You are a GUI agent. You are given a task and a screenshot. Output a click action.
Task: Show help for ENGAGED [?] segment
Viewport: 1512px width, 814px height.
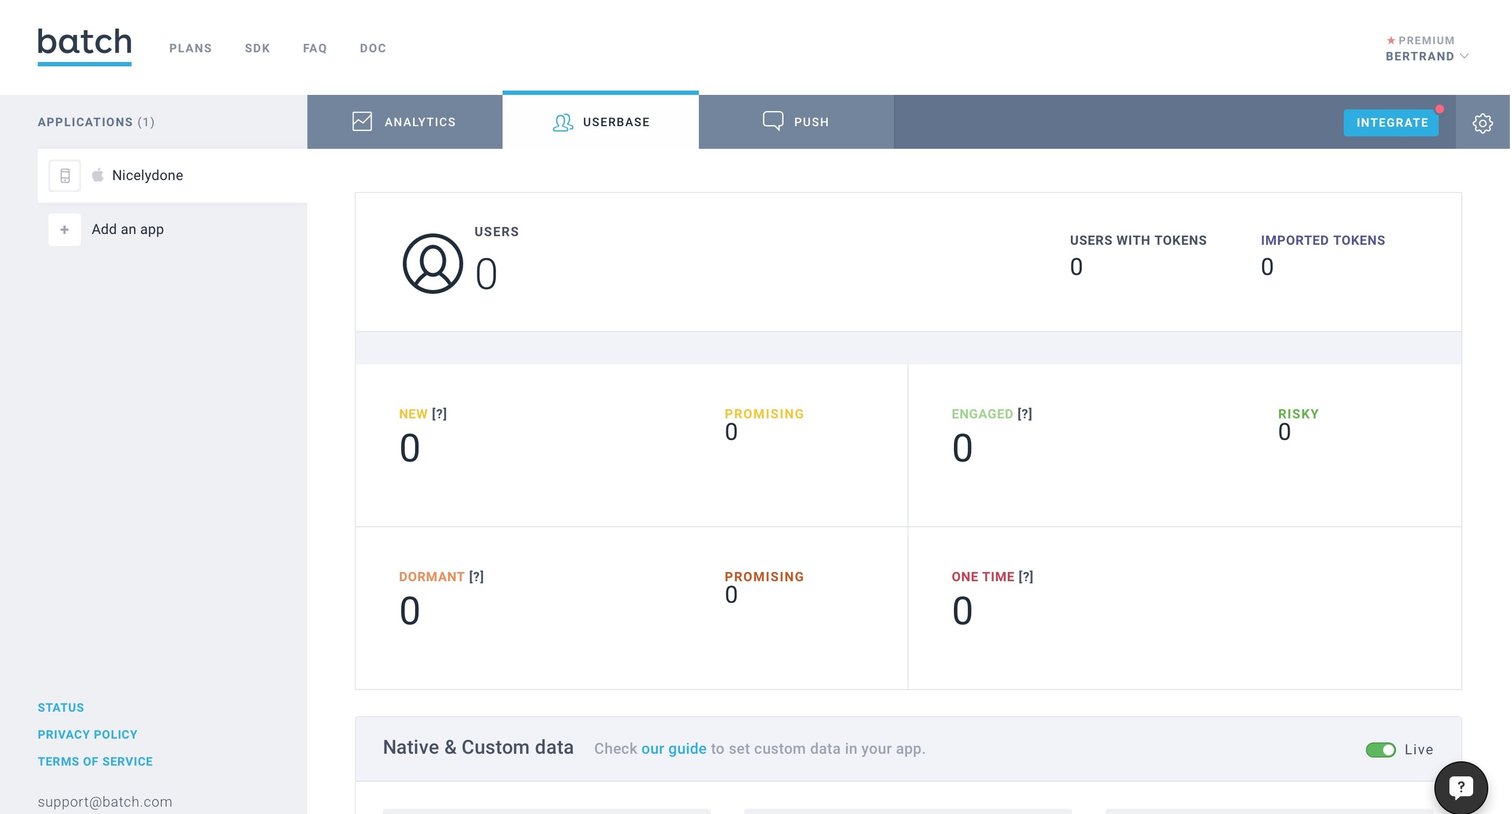pos(1025,414)
